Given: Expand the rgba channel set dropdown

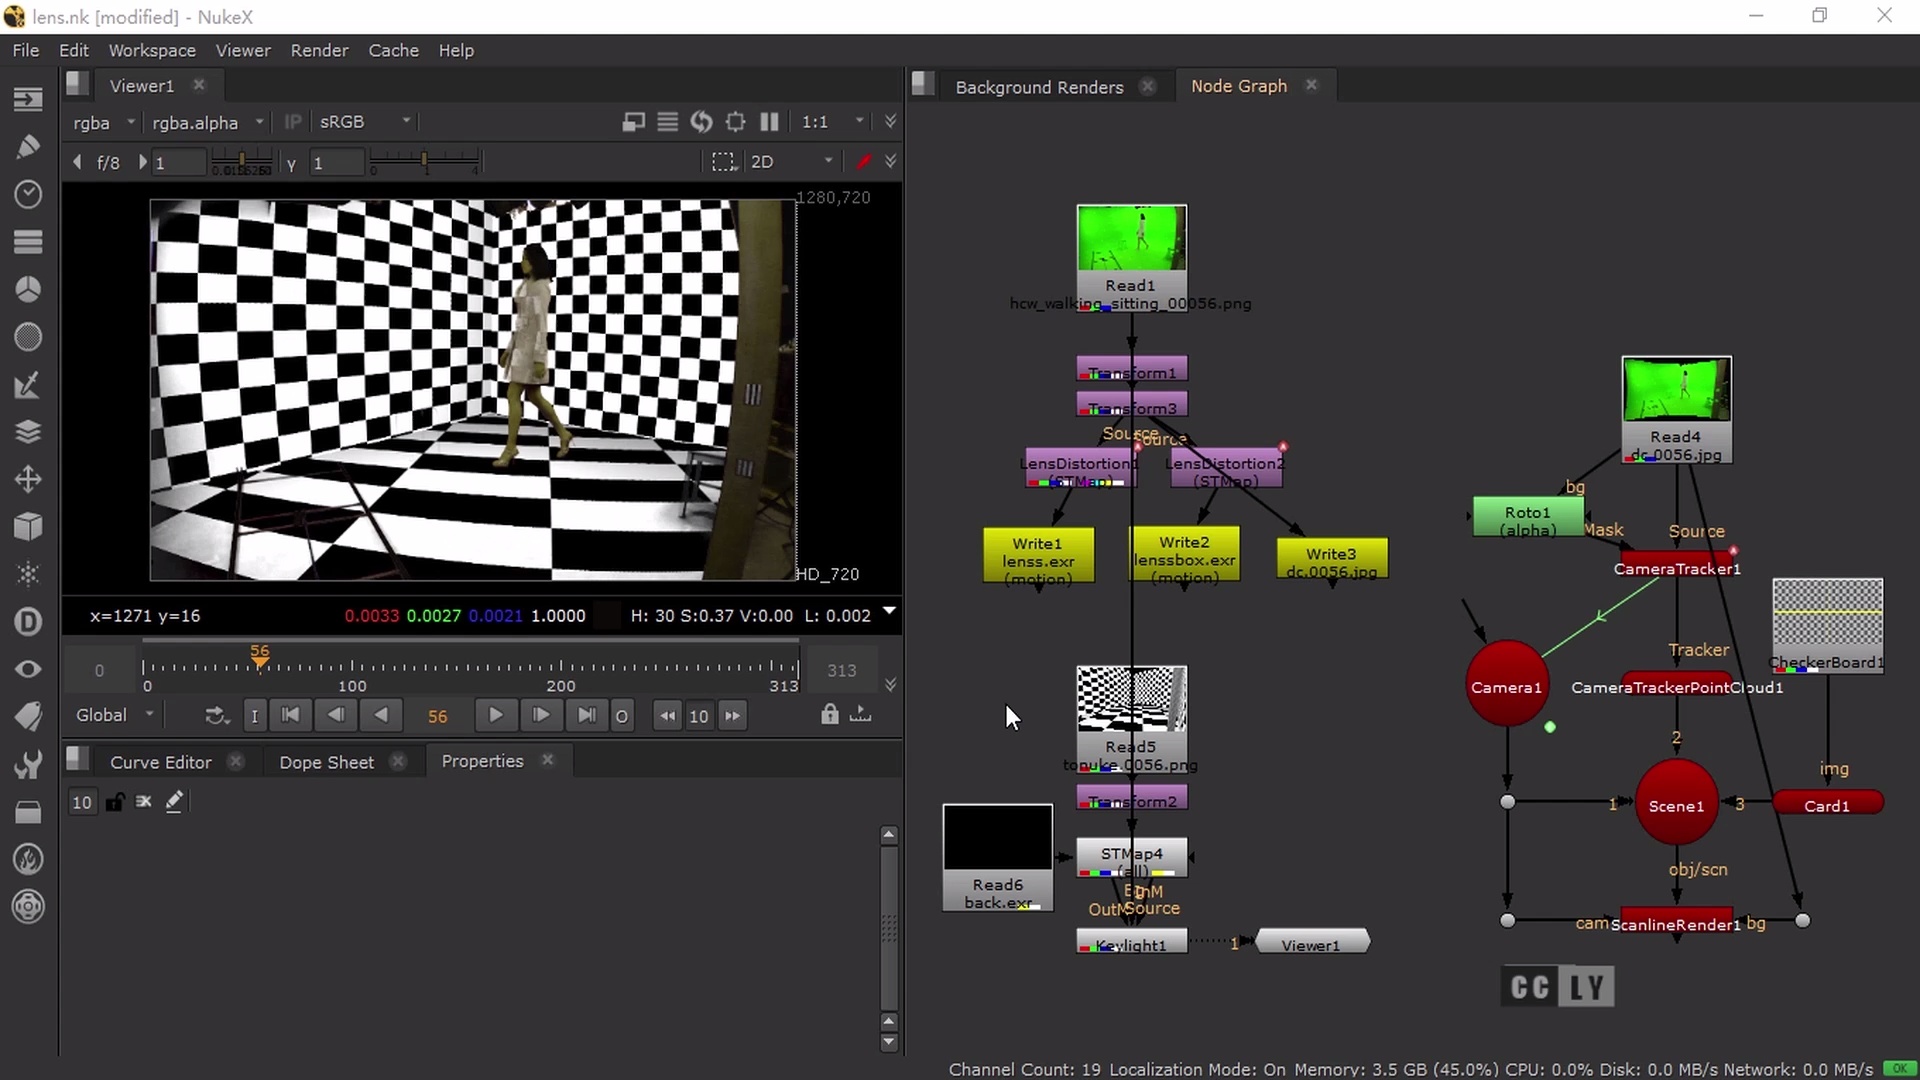Looking at the screenshot, I should coord(103,122).
